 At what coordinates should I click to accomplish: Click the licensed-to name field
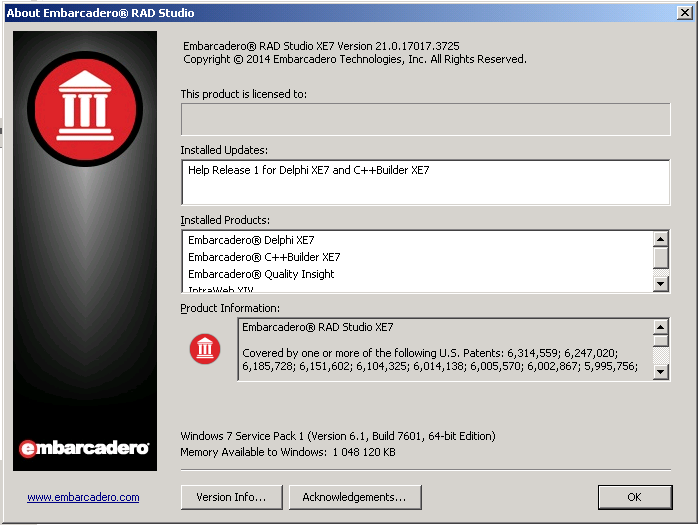click(425, 118)
